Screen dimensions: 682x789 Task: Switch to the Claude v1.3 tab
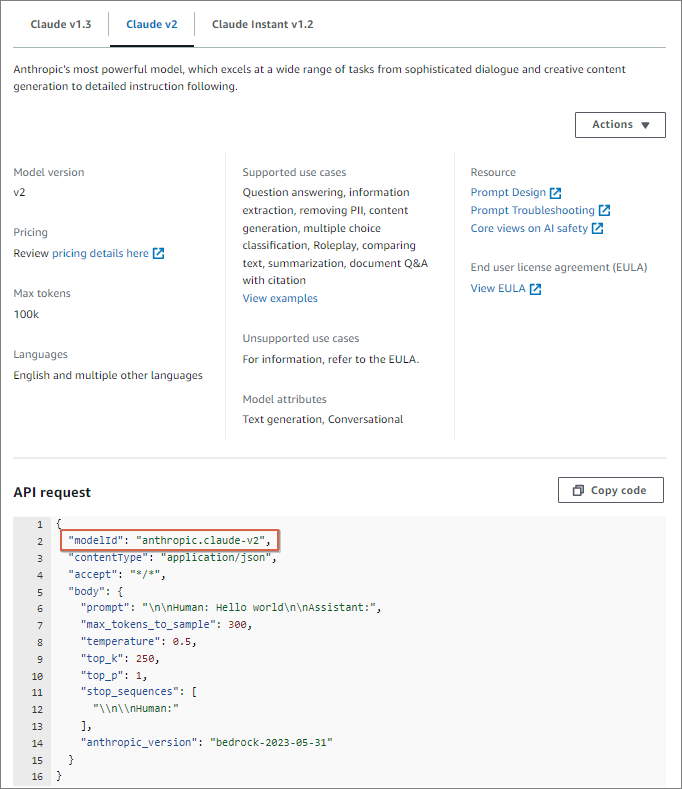(61, 24)
